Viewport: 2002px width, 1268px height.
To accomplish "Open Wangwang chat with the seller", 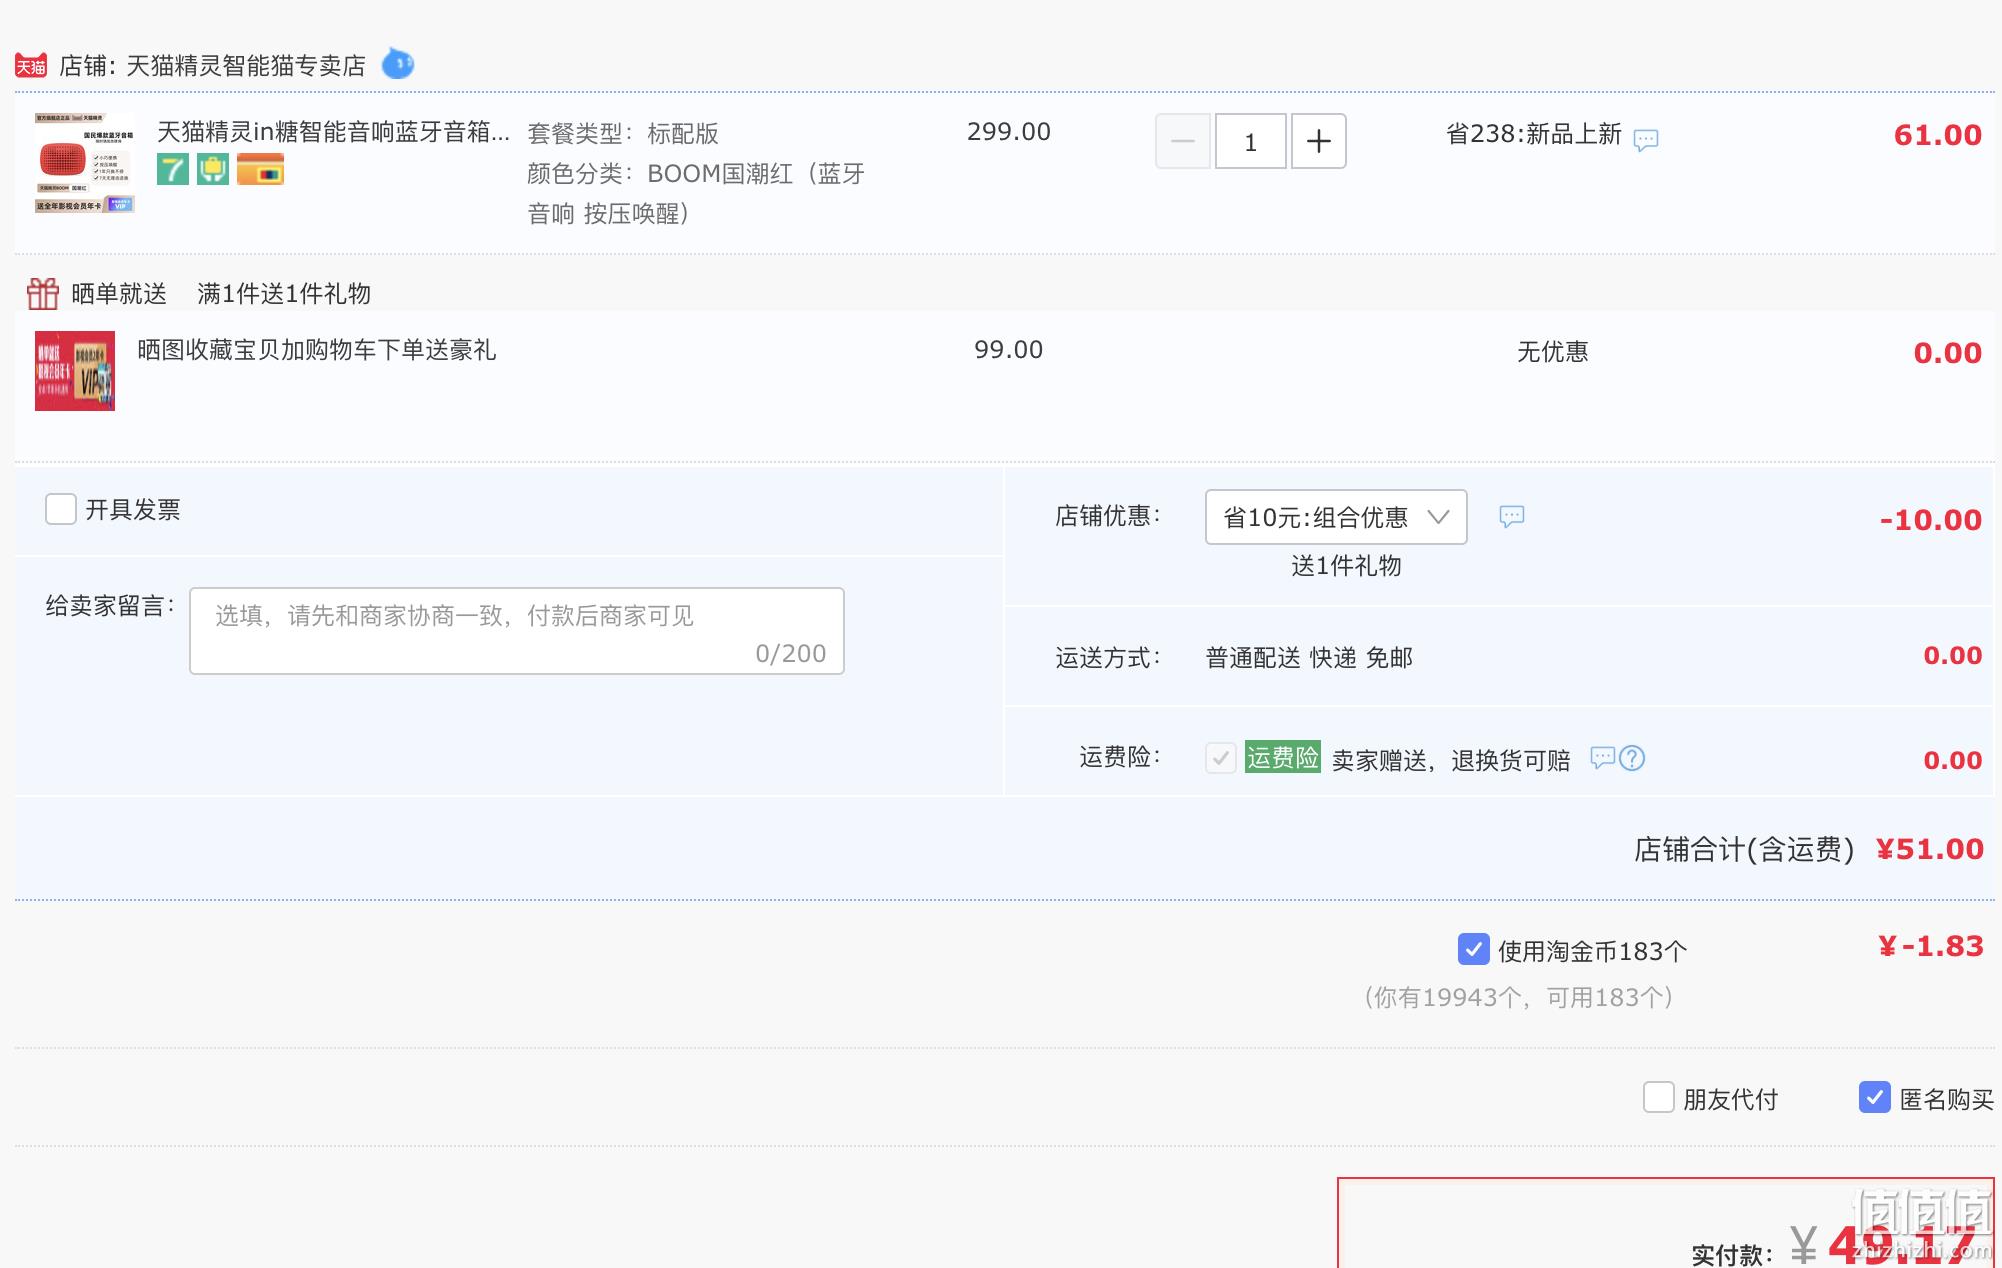I will tap(398, 64).
